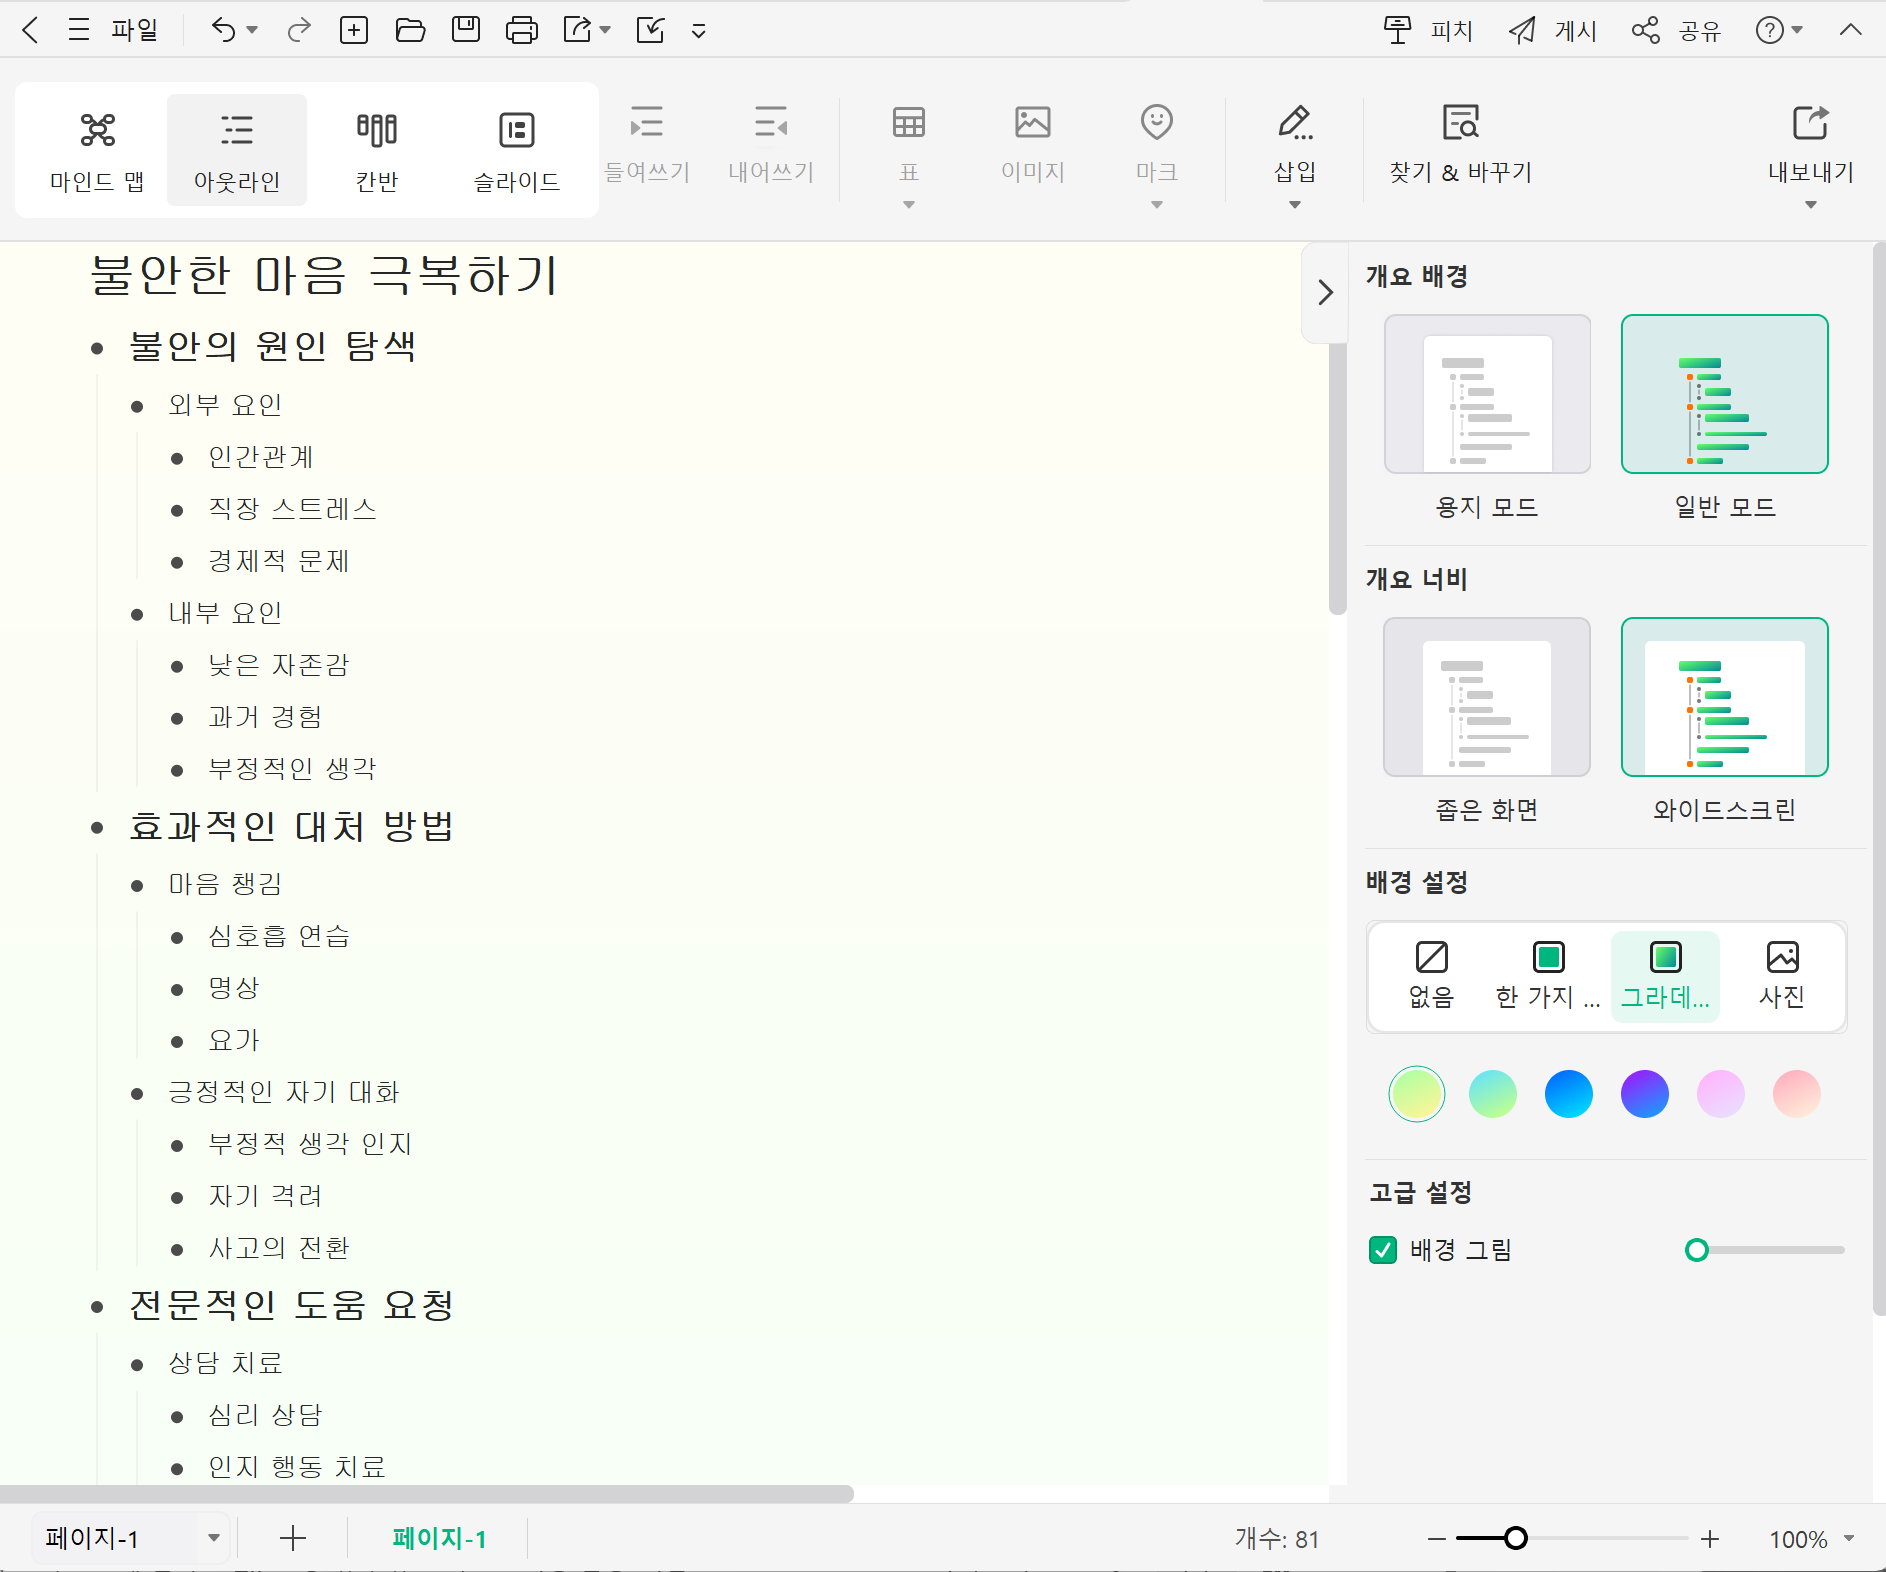The width and height of the screenshot is (1886, 1572).
Task: Undo the last action
Action: (223, 30)
